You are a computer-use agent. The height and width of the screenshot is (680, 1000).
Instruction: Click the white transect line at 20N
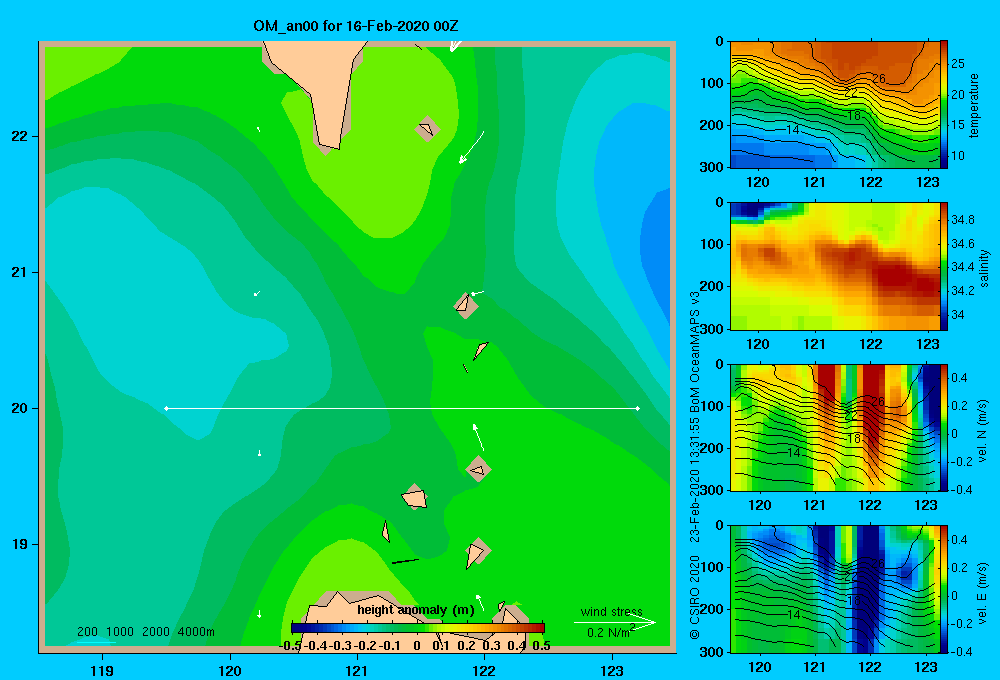(x=402, y=408)
